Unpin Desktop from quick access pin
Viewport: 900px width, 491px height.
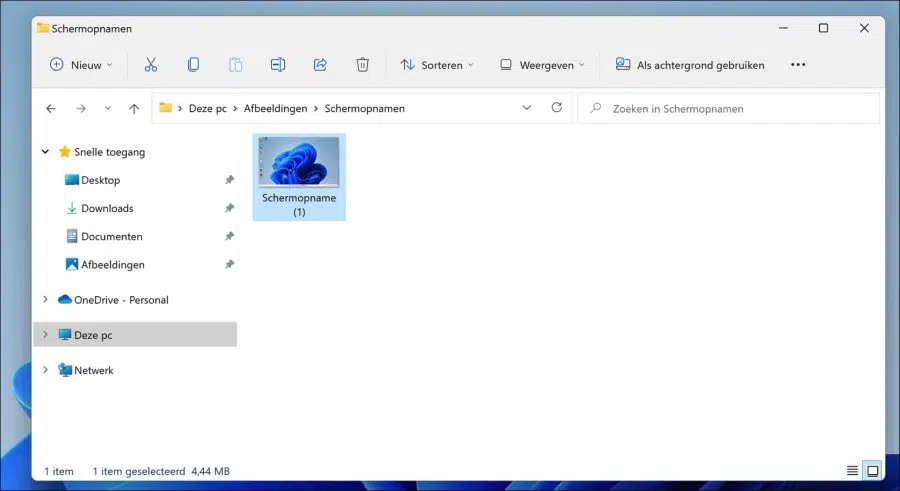pos(229,180)
